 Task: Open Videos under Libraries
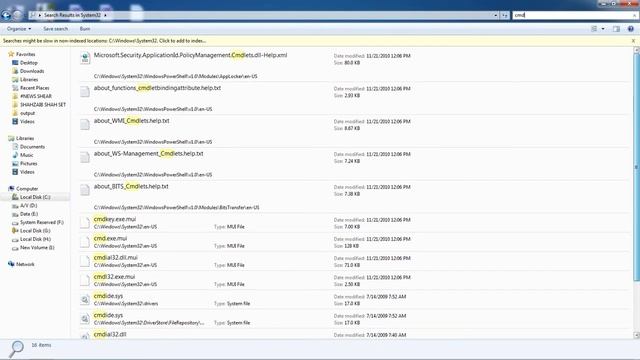pos(27,172)
